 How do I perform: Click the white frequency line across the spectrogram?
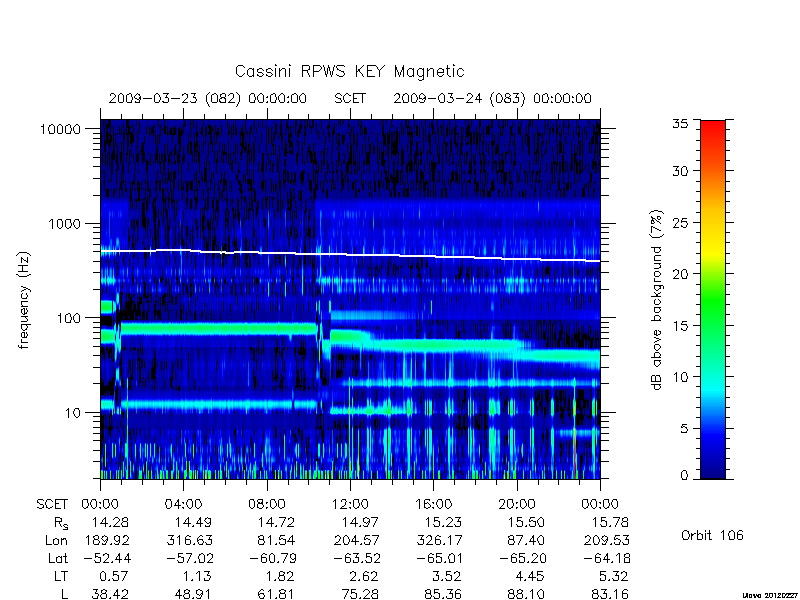click(350, 255)
